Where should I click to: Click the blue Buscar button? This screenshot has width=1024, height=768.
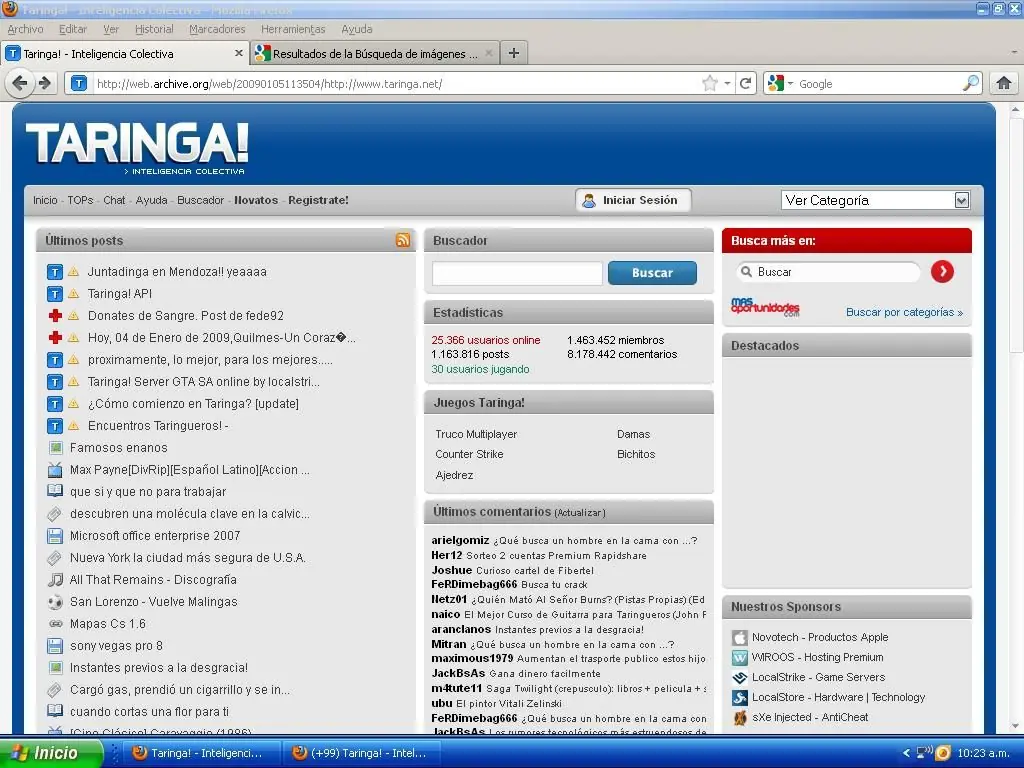(x=652, y=273)
